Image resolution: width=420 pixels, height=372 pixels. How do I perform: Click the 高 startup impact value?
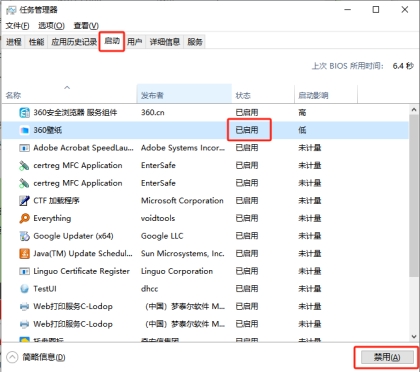coord(302,113)
